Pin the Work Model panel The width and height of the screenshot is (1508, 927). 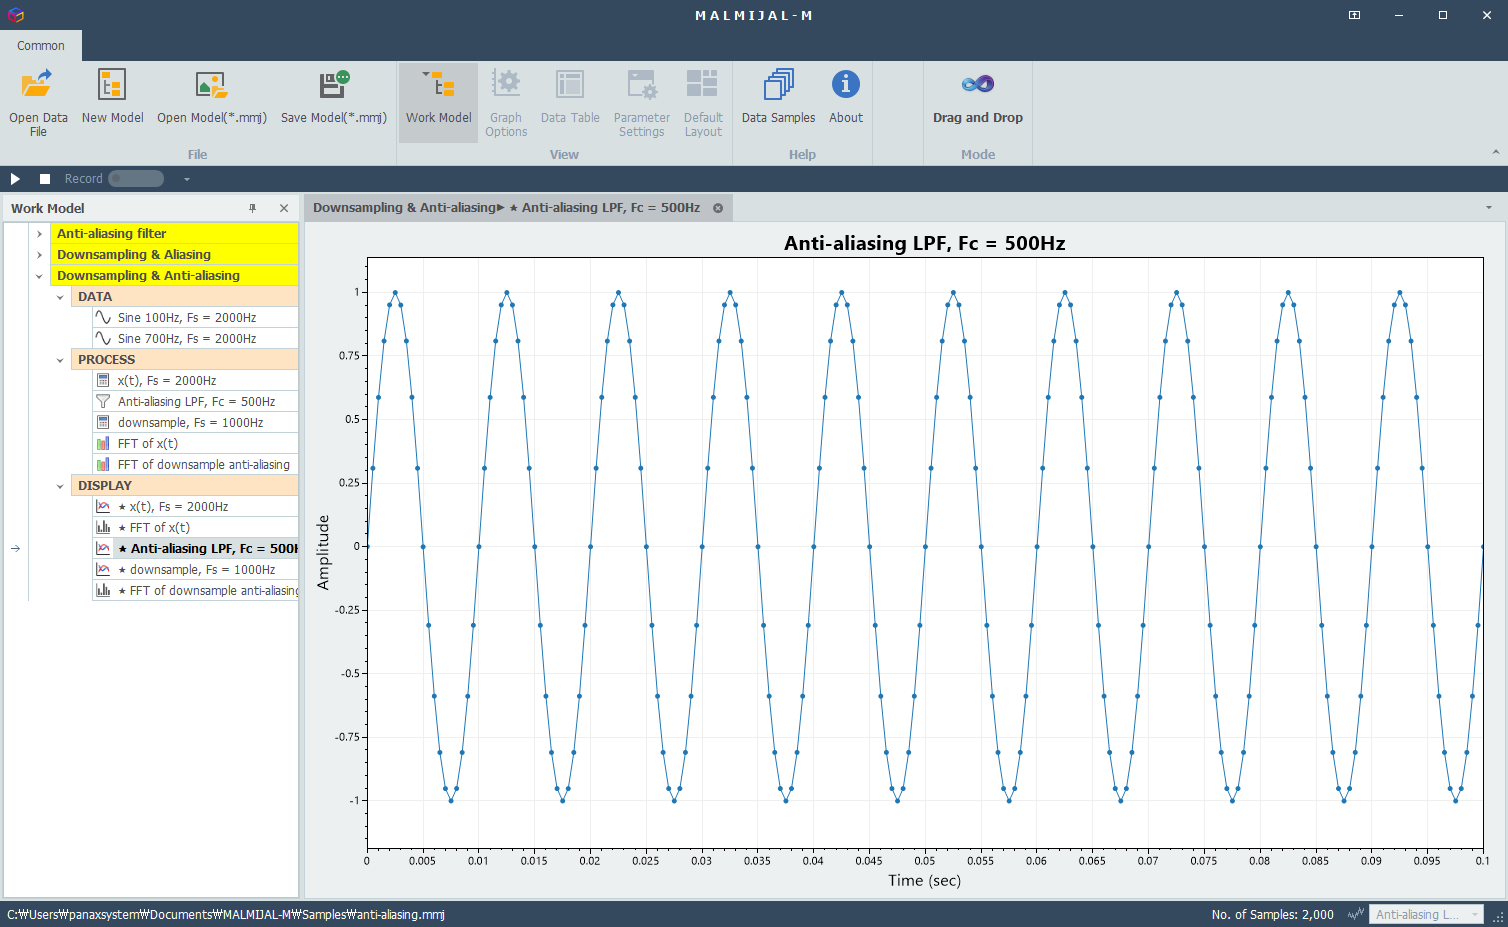click(253, 208)
